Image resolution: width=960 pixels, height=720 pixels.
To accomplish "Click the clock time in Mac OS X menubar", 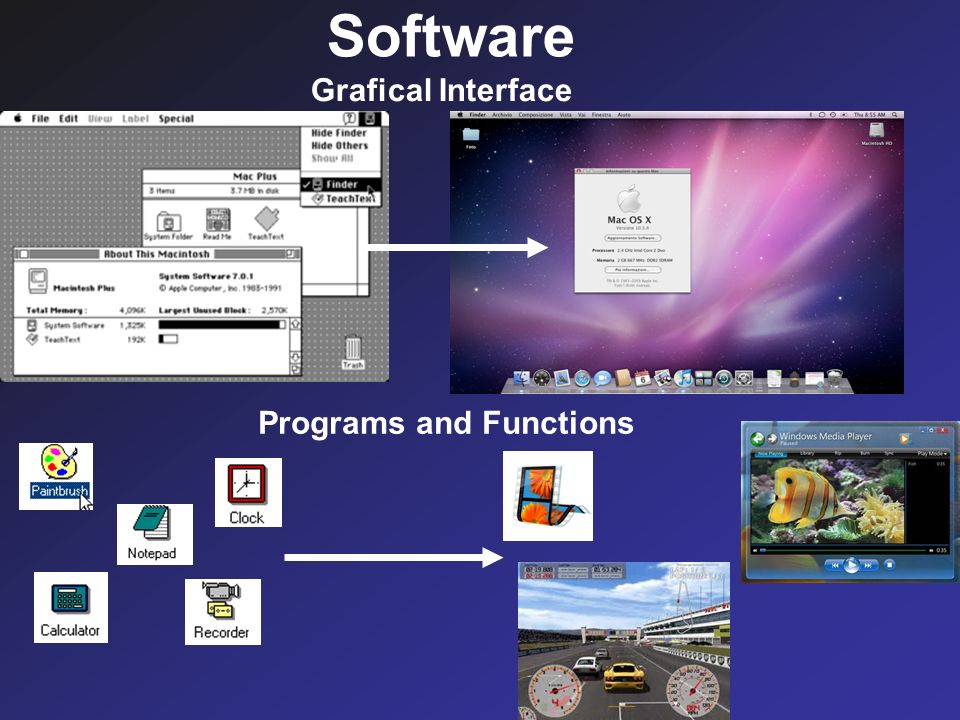I will pyautogui.click(x=869, y=114).
